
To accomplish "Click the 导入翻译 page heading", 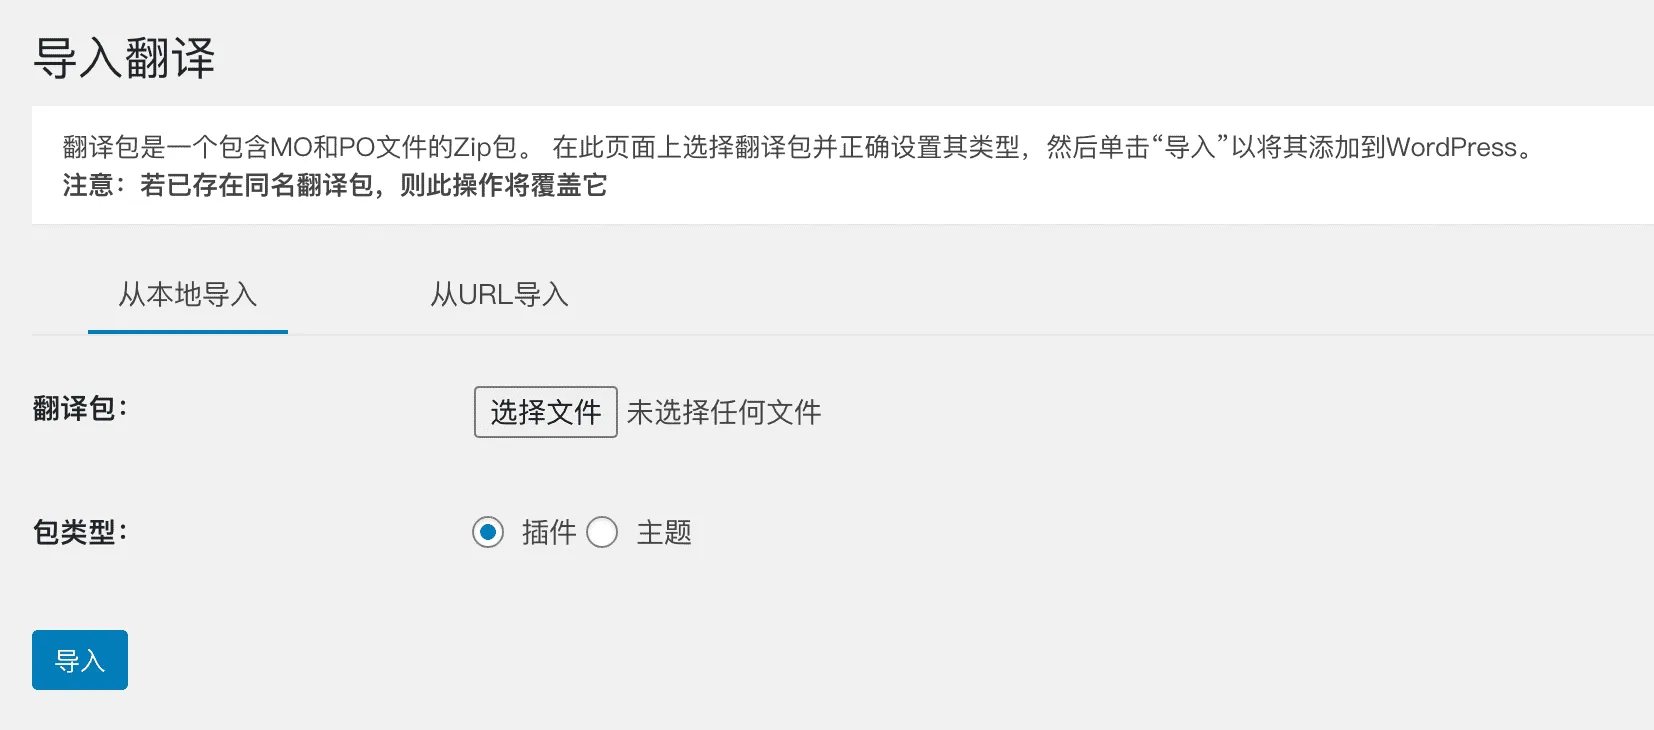I will (x=124, y=58).
